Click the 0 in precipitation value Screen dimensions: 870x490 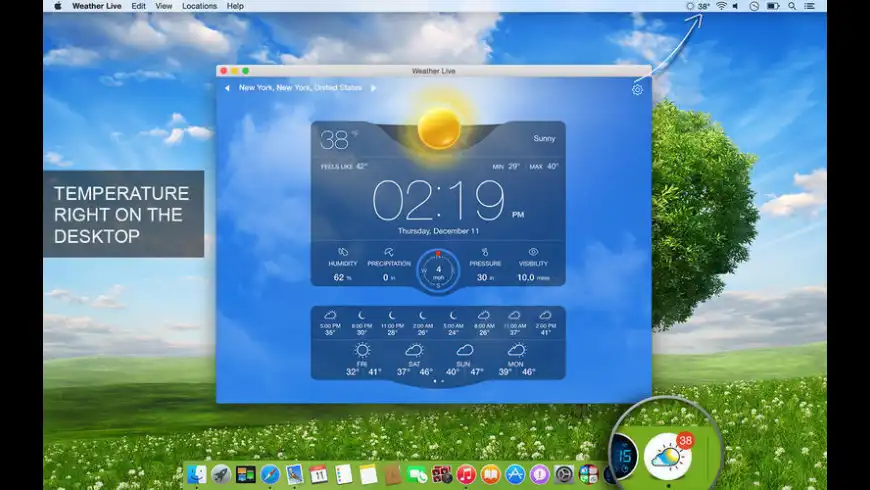click(x=389, y=277)
